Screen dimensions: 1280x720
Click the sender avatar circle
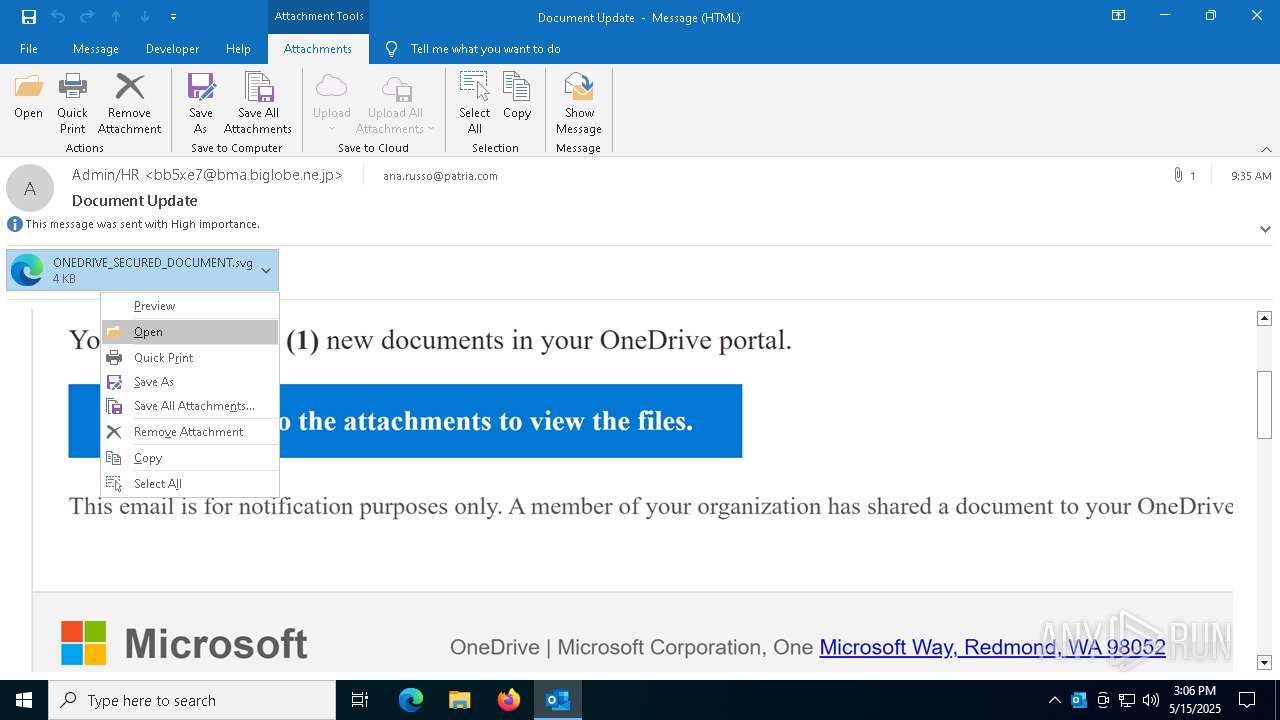click(x=30, y=188)
